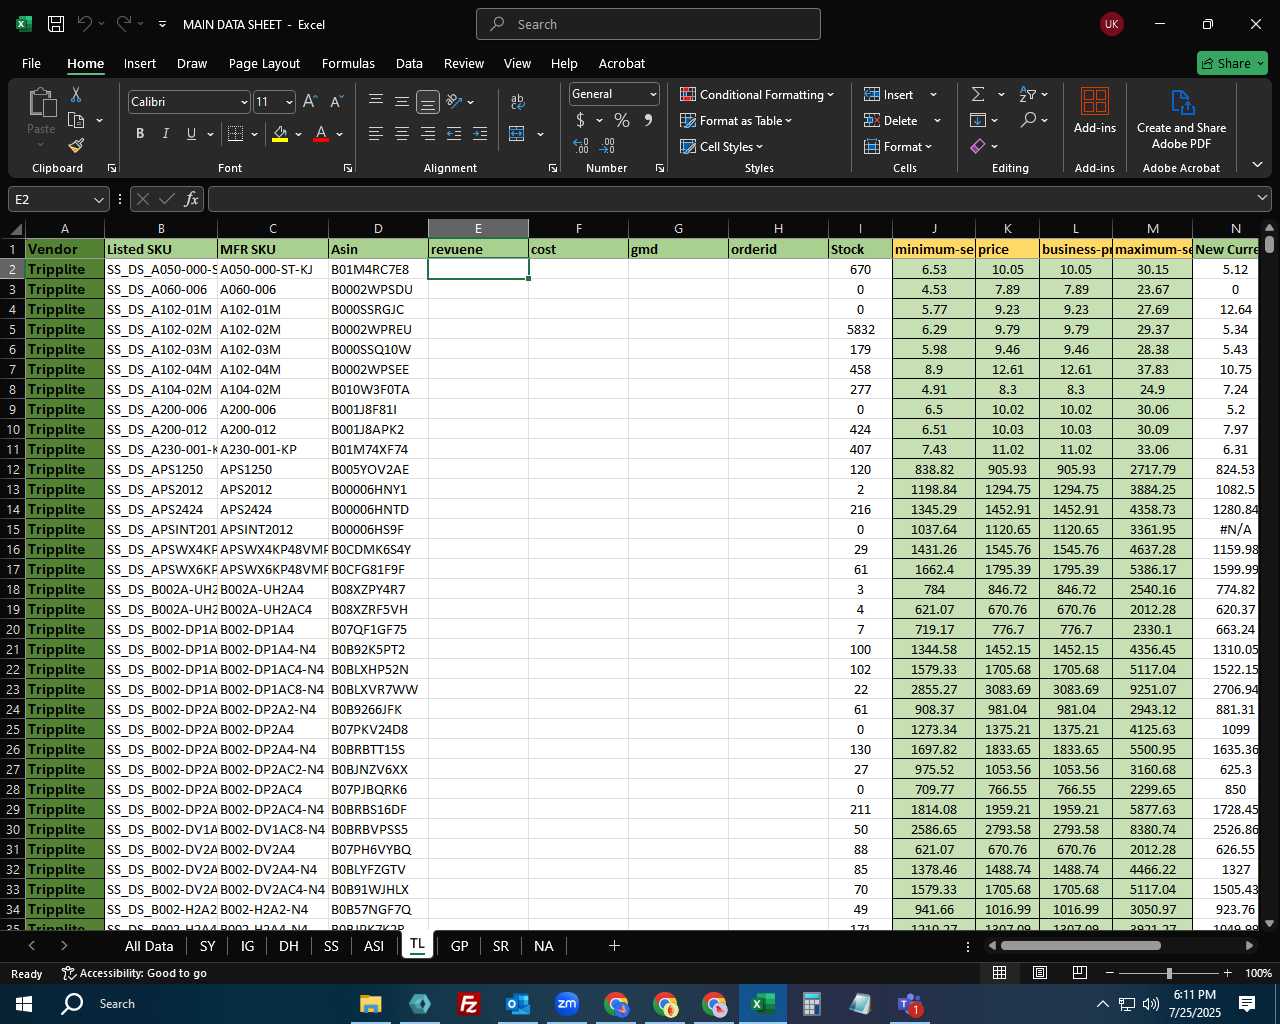
Task: Switch to Page Layout view icon
Action: (x=1040, y=972)
